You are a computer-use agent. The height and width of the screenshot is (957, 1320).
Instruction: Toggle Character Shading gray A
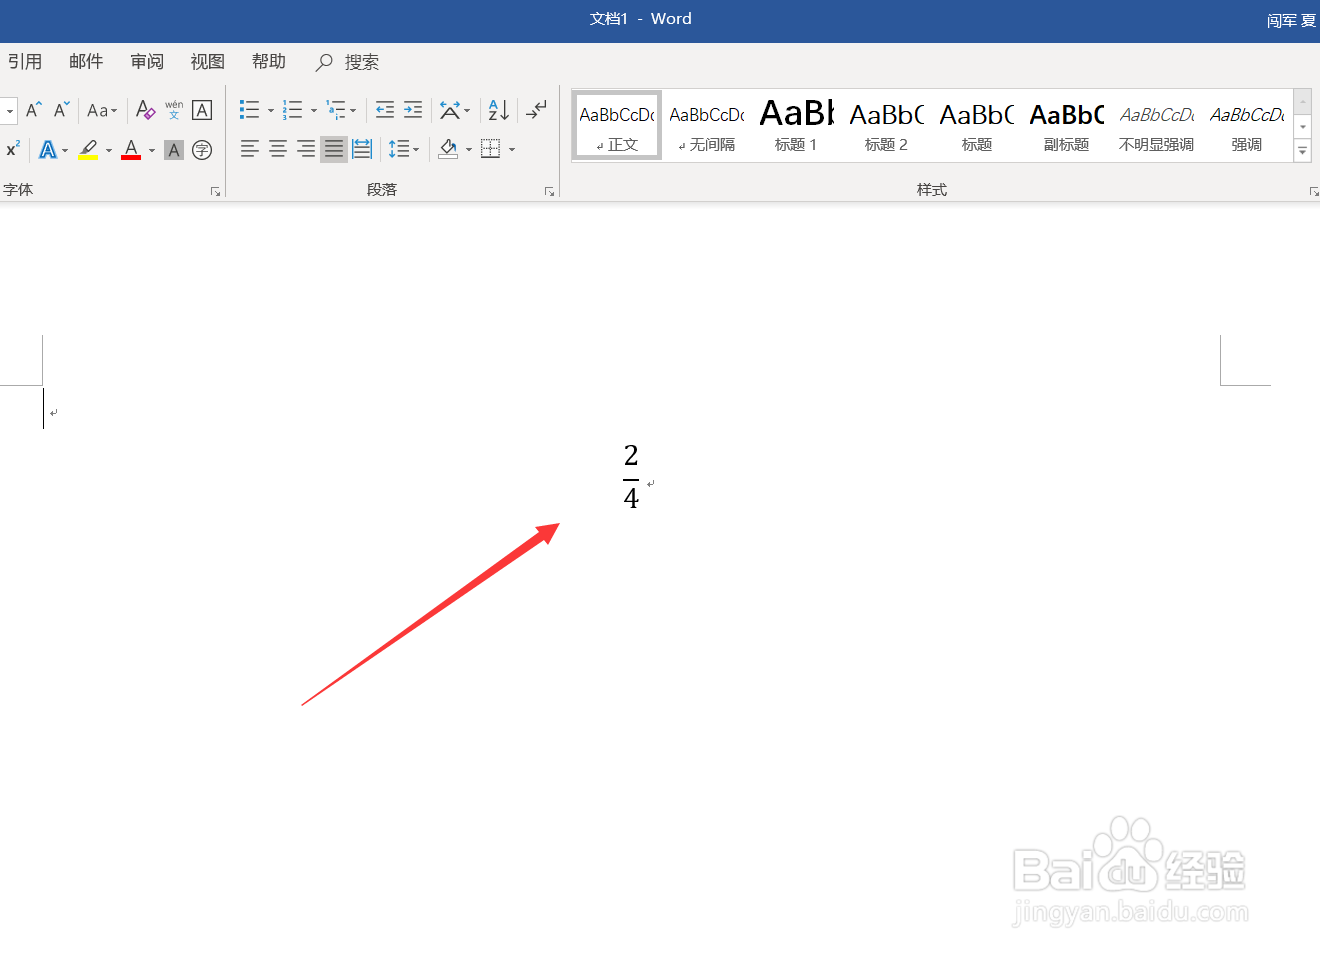click(174, 150)
